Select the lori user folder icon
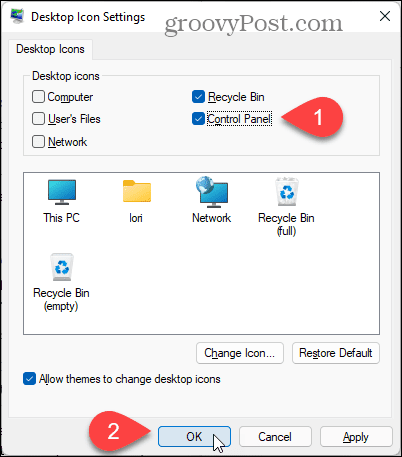Viewport: 402px width, 457px height. [x=137, y=191]
